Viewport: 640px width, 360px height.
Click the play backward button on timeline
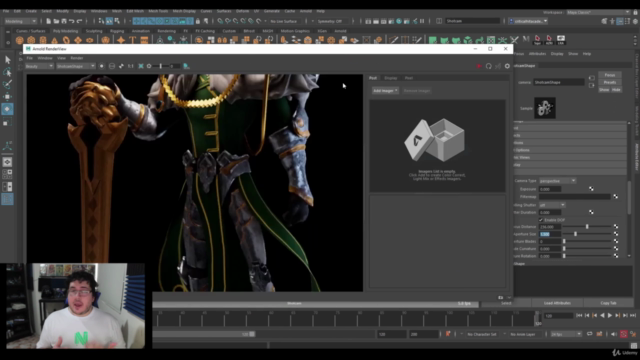pos(602,316)
